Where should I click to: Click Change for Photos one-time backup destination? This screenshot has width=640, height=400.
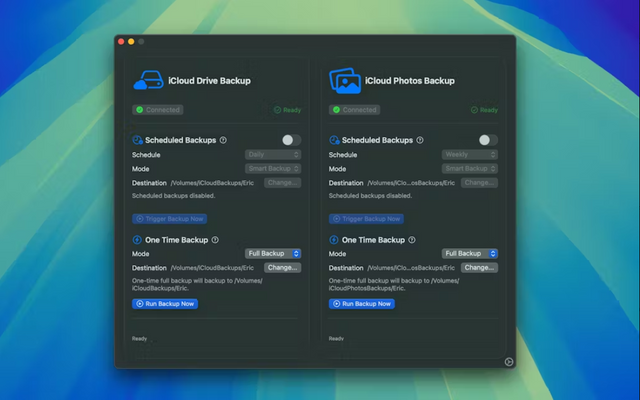pos(479,267)
